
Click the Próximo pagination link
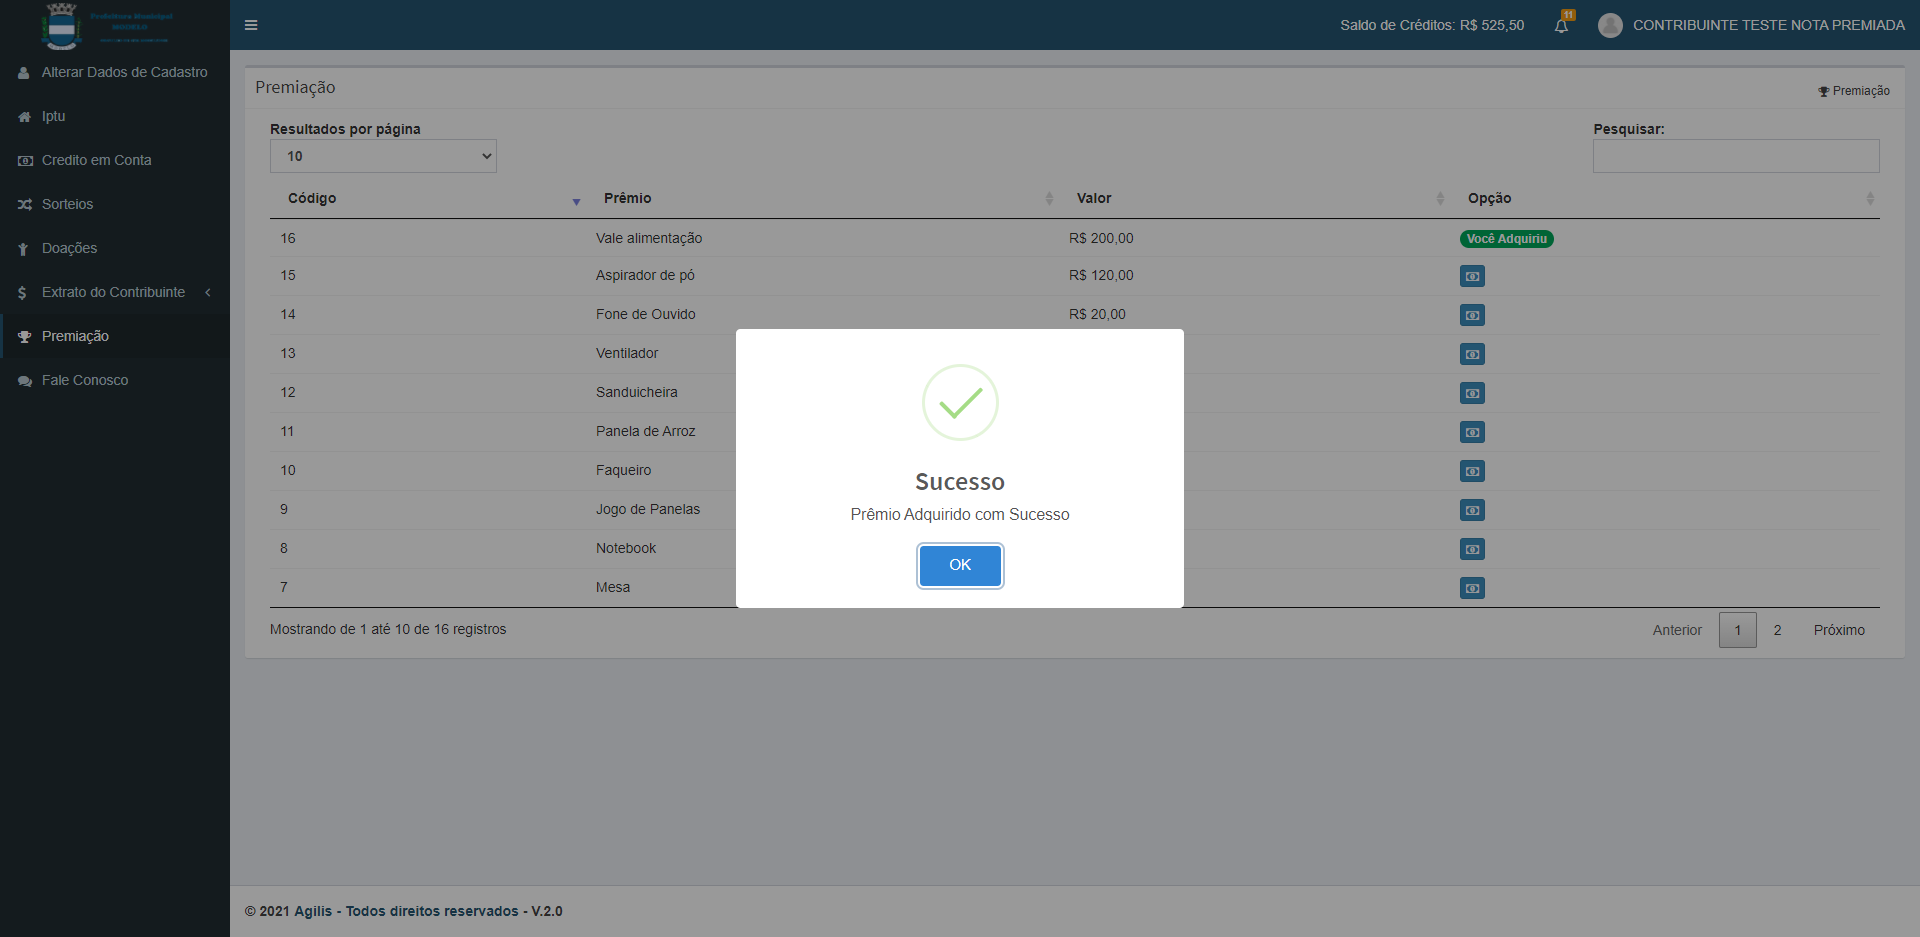(x=1838, y=630)
